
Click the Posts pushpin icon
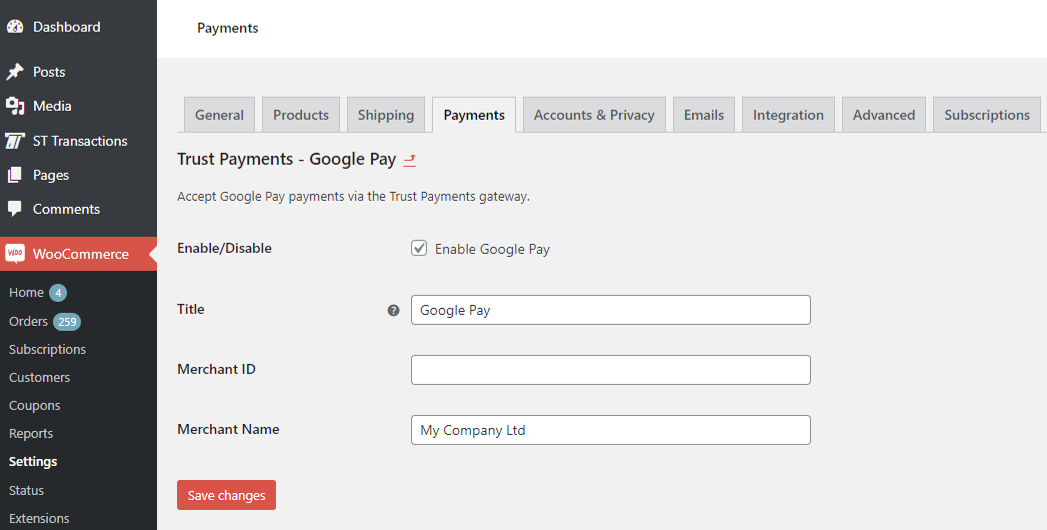tap(15, 72)
